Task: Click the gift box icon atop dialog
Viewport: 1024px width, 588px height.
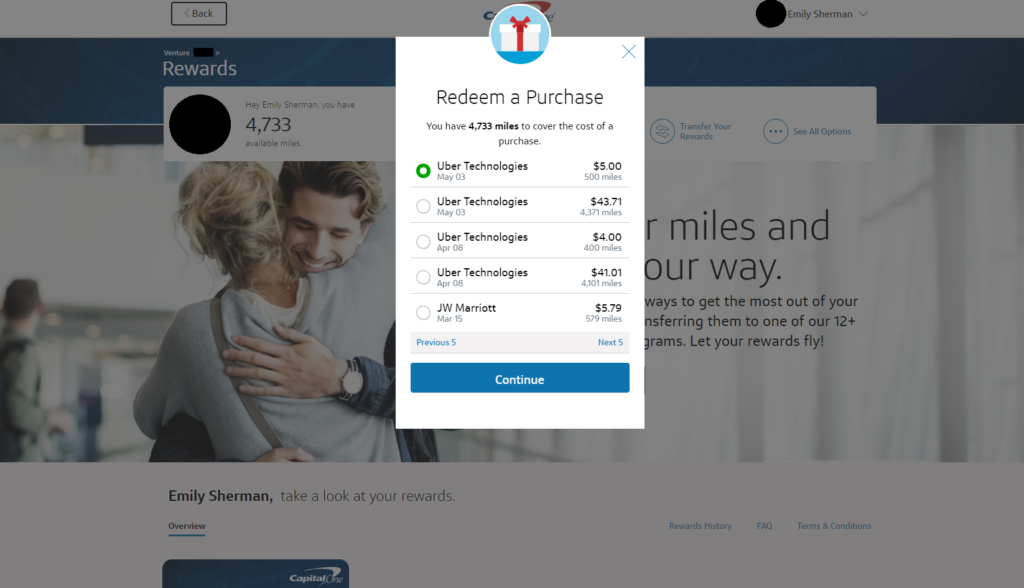Action: point(520,34)
